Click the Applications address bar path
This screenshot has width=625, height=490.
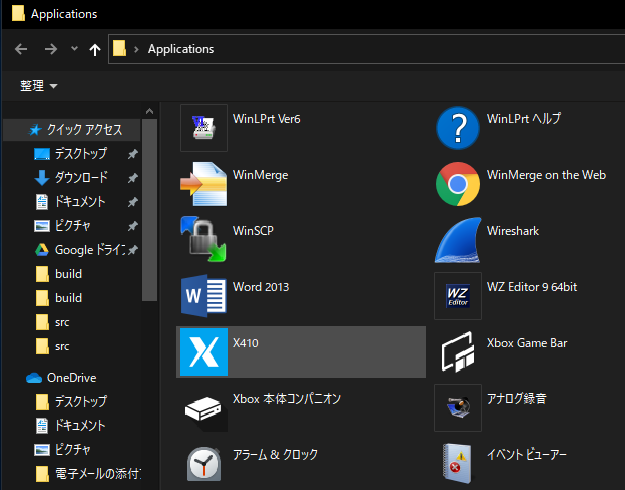[x=181, y=49]
